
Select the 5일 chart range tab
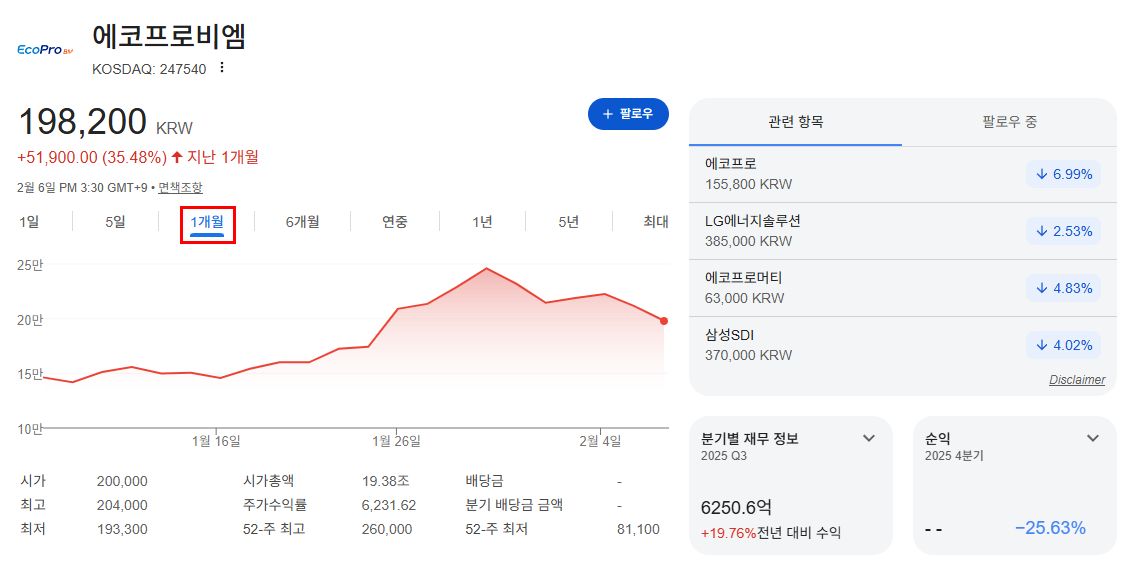pos(115,222)
